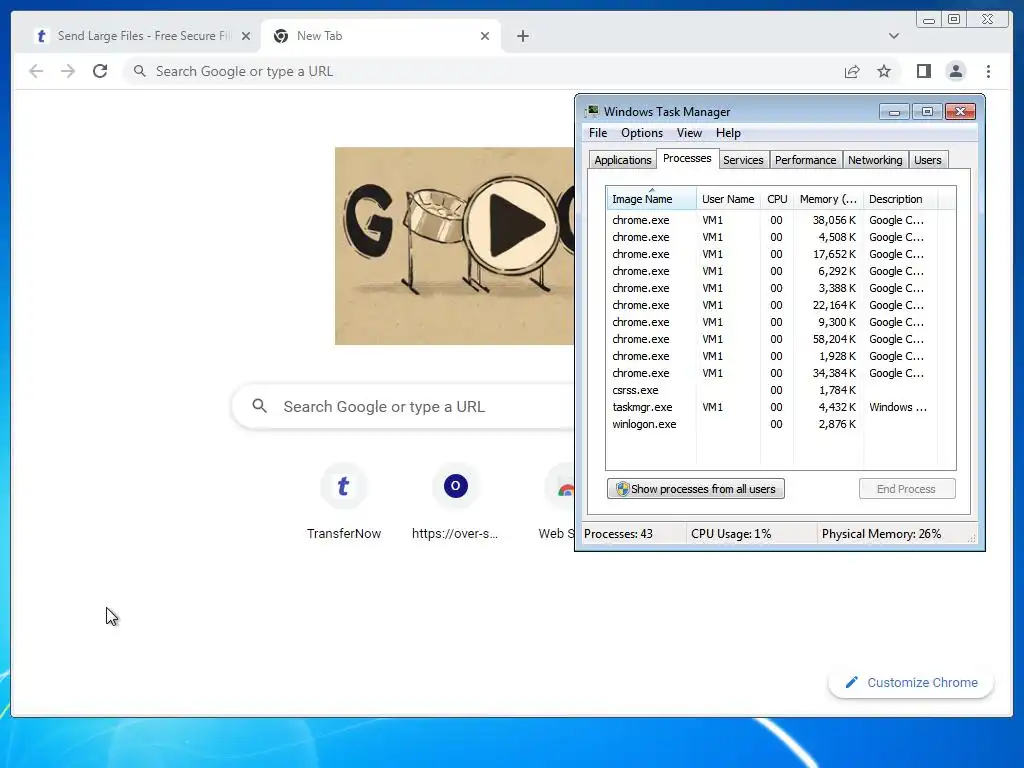Open the Task Manager Options menu
1024x768 pixels.
(x=642, y=133)
